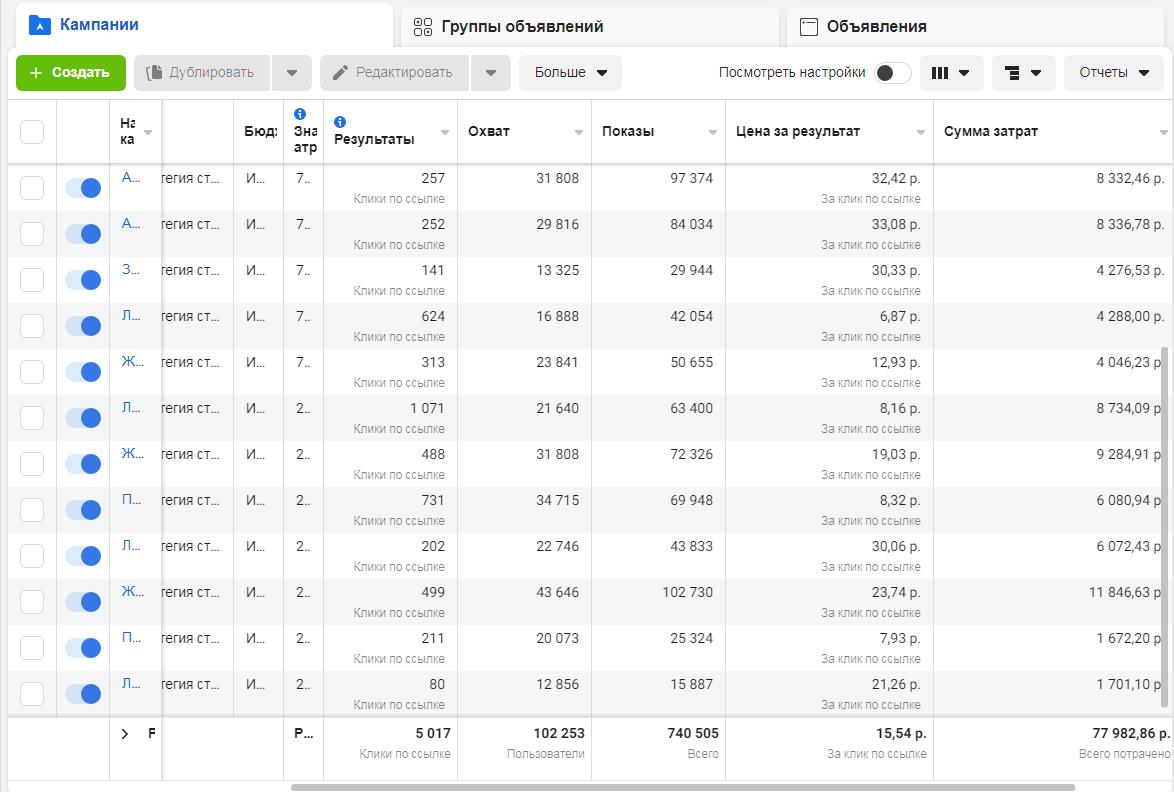Select checkbox for row with 257 results

pos(32,188)
